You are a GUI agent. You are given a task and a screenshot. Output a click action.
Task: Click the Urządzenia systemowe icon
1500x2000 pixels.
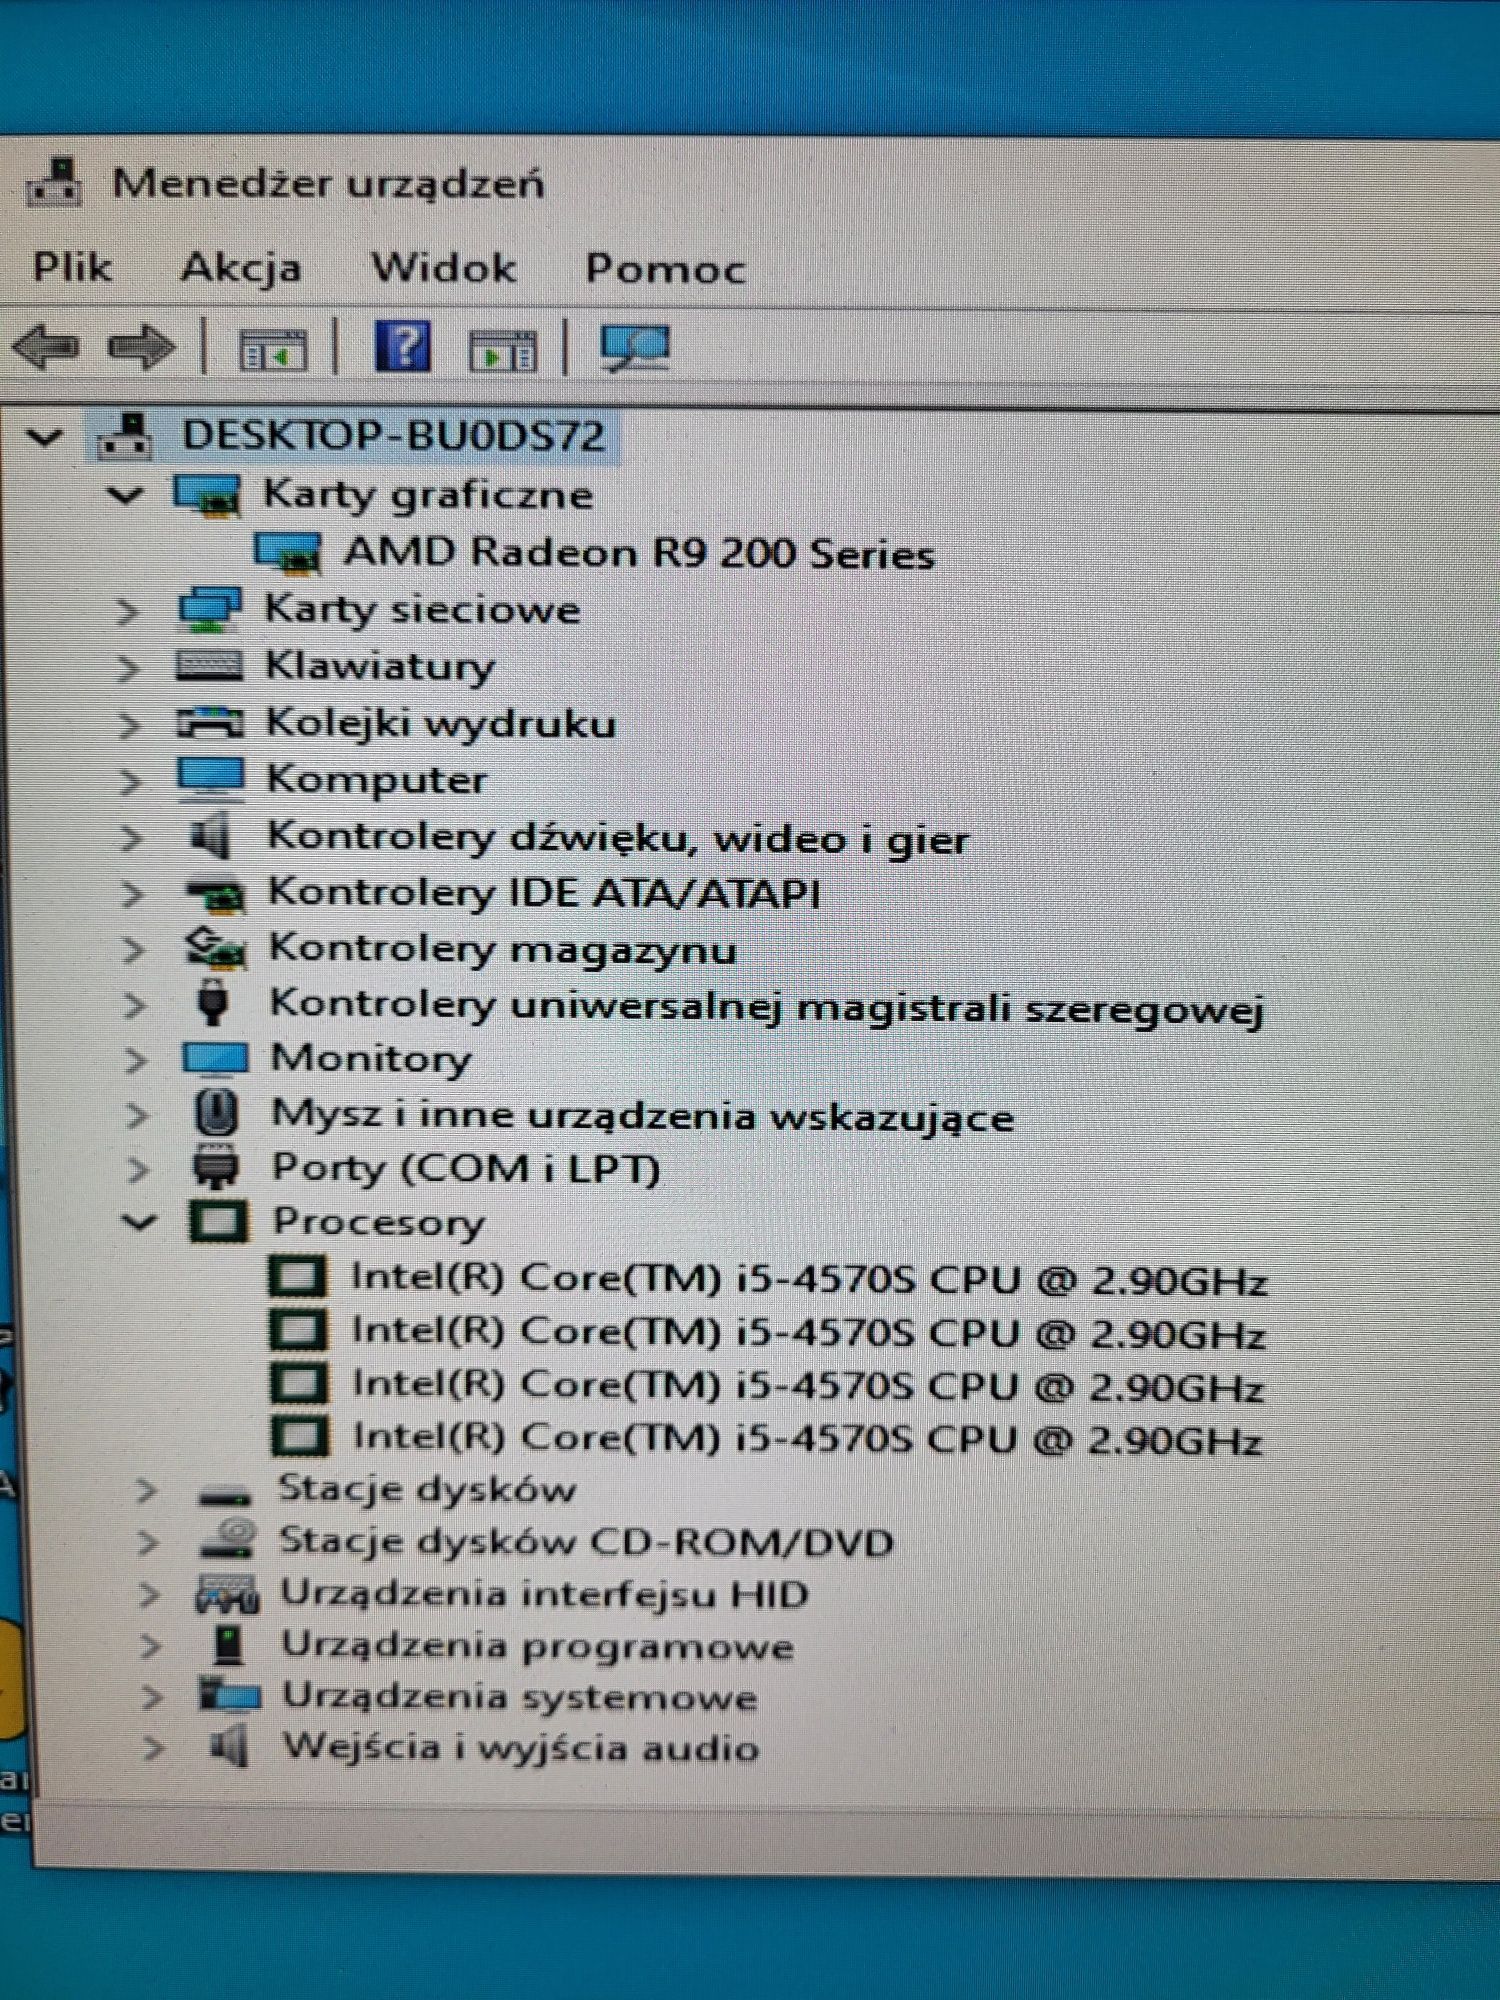click(x=229, y=1695)
